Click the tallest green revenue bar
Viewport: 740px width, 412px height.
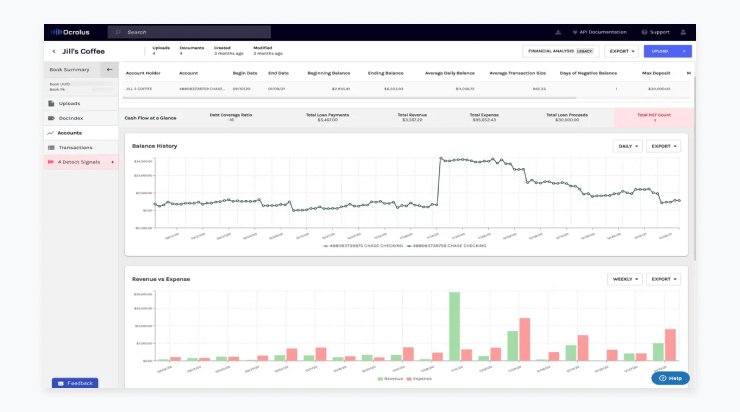point(454,327)
